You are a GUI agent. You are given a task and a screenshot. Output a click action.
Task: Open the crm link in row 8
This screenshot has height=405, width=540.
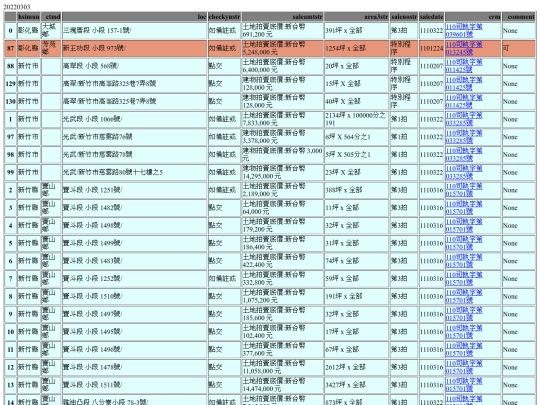tap(464, 297)
